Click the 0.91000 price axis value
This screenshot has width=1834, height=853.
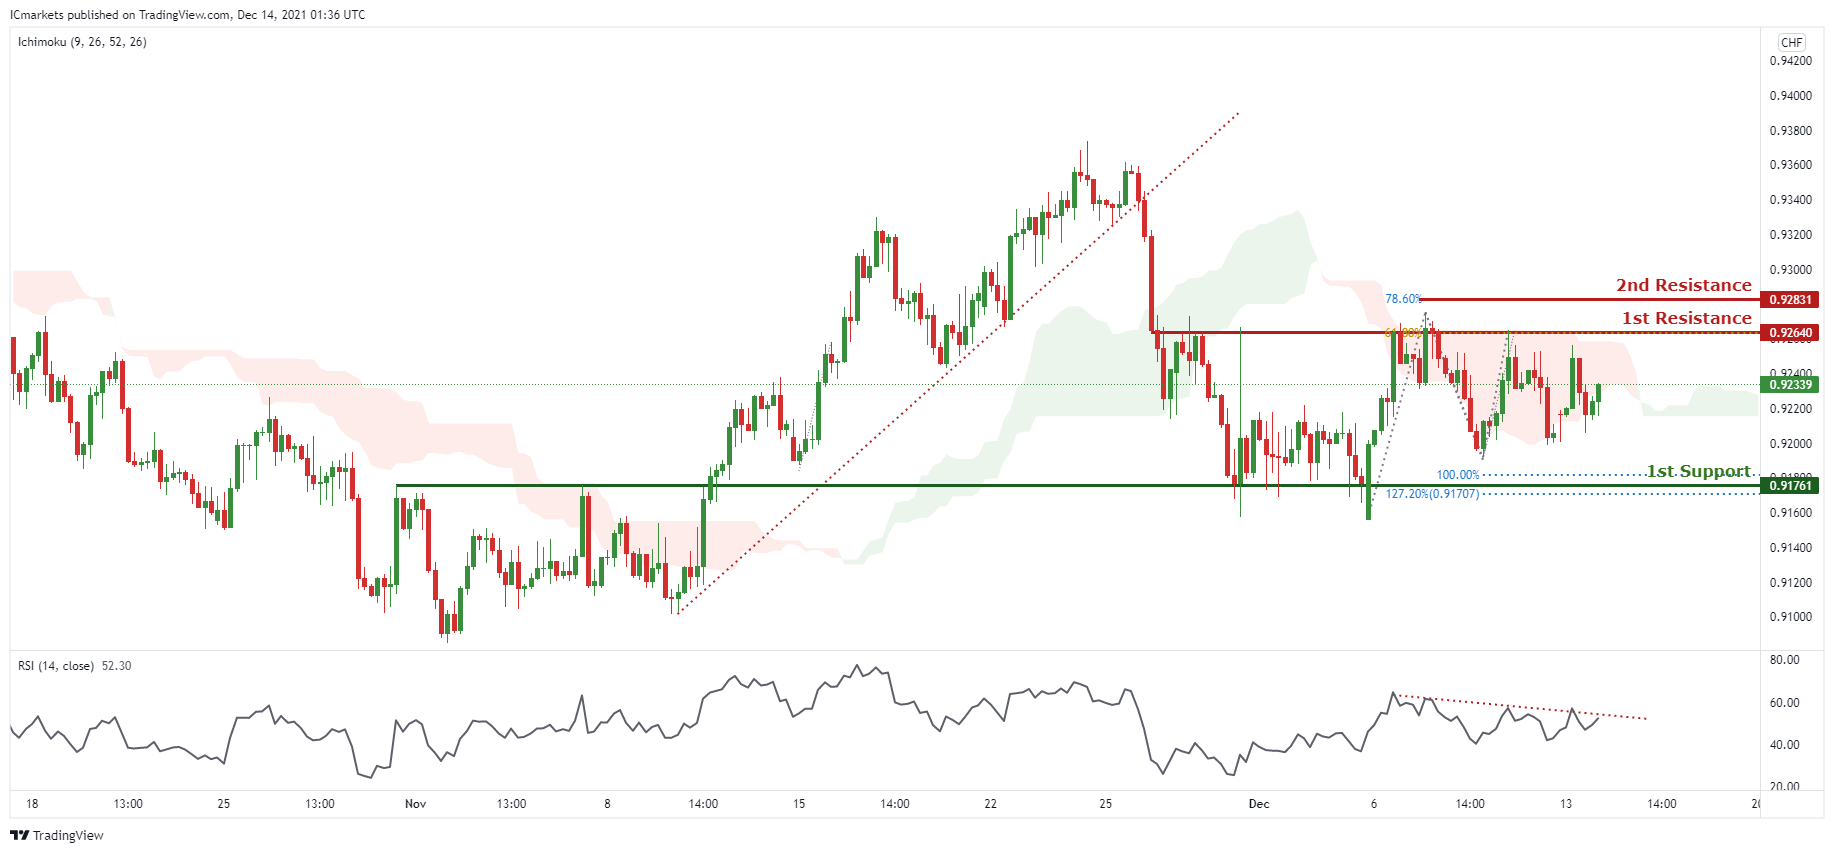[1790, 617]
